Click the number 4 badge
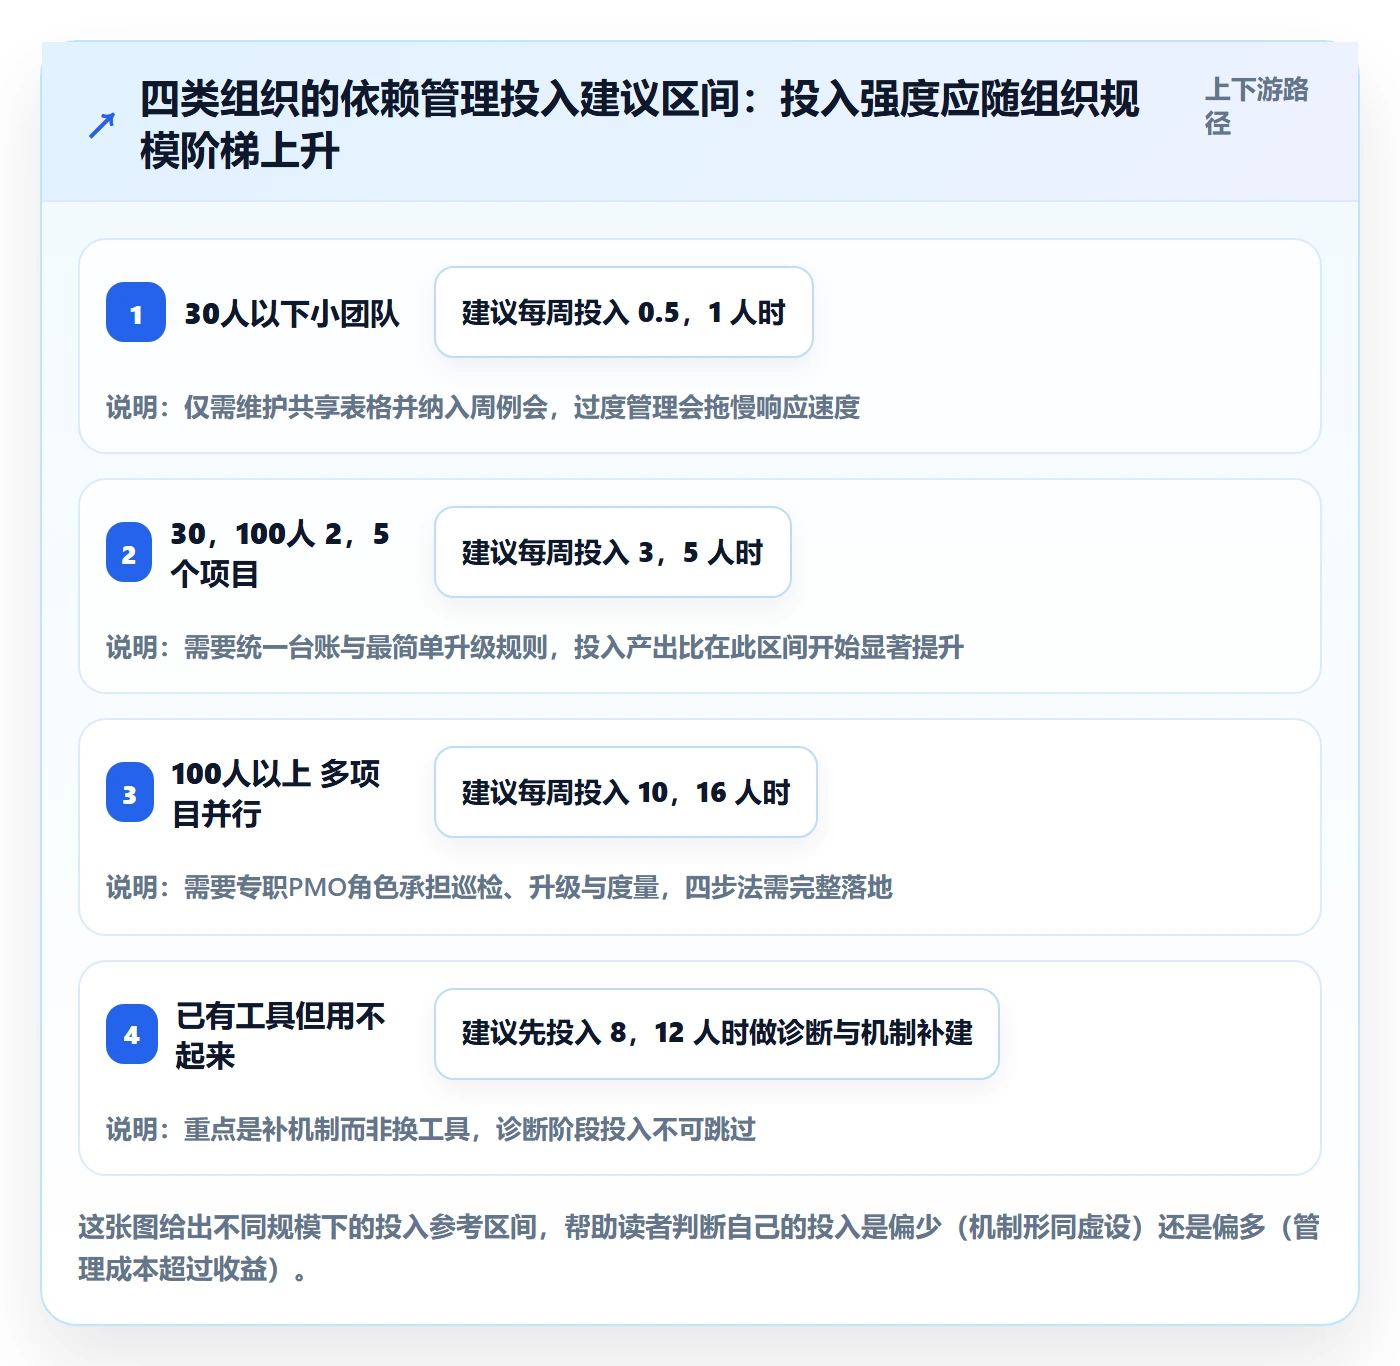 click(132, 1034)
